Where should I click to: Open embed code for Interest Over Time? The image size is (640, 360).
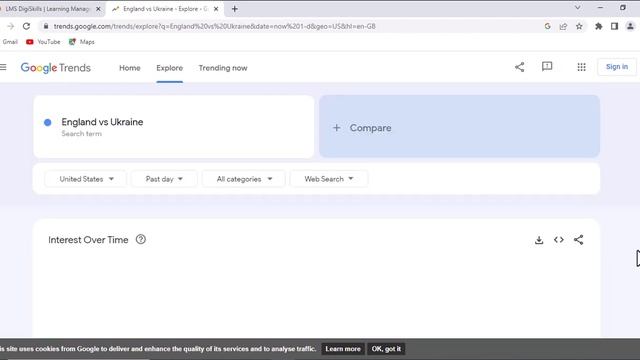click(559, 240)
